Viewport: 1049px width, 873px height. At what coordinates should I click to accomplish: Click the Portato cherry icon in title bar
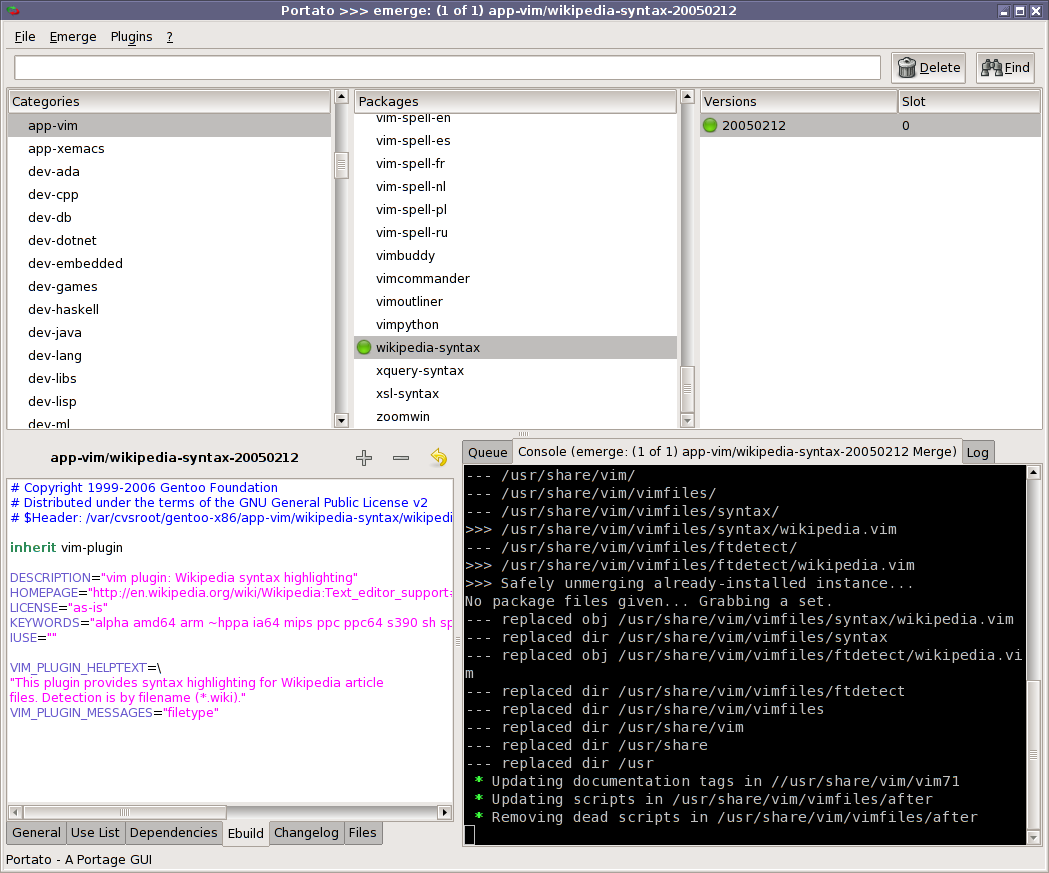pyautogui.click(x=12, y=10)
